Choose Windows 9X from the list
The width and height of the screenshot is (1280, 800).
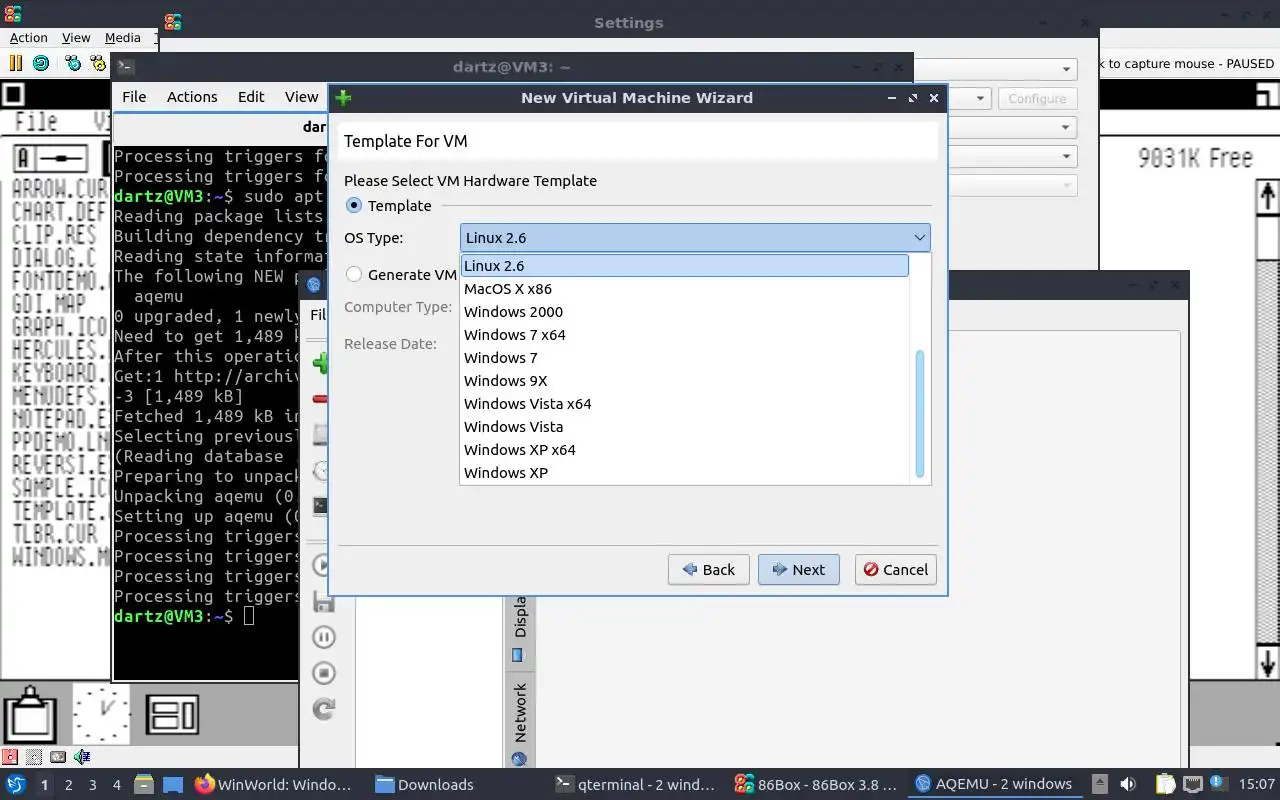pos(685,381)
